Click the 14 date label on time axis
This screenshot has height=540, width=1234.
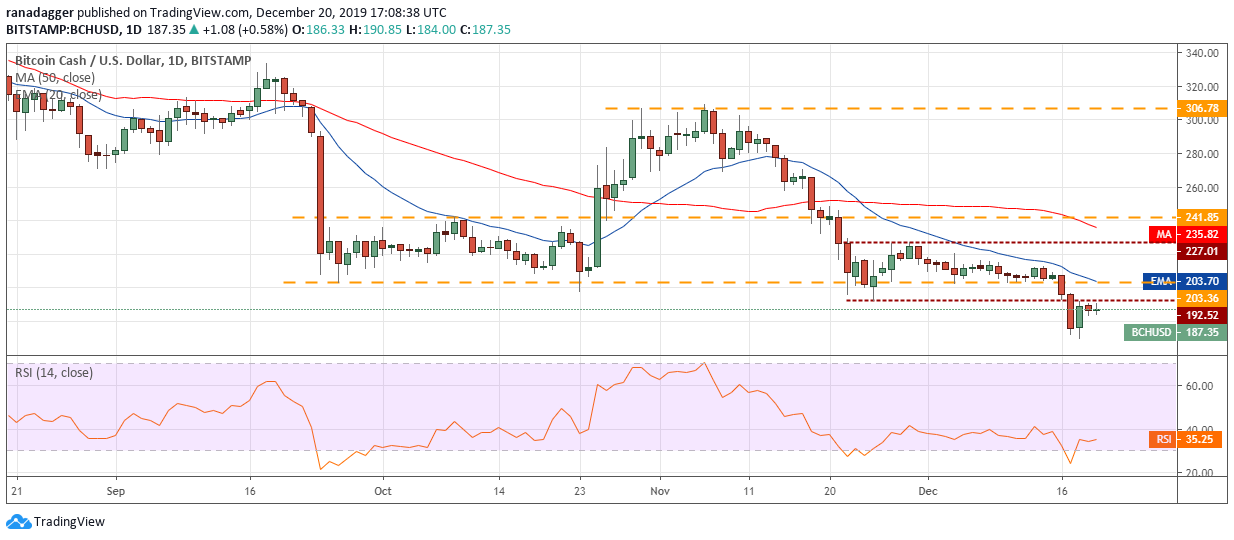[x=499, y=492]
